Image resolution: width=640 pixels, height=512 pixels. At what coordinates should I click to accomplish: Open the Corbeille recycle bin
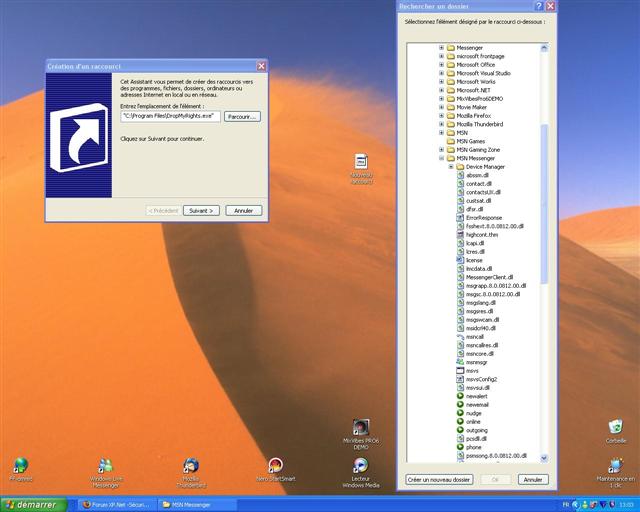pos(616,428)
